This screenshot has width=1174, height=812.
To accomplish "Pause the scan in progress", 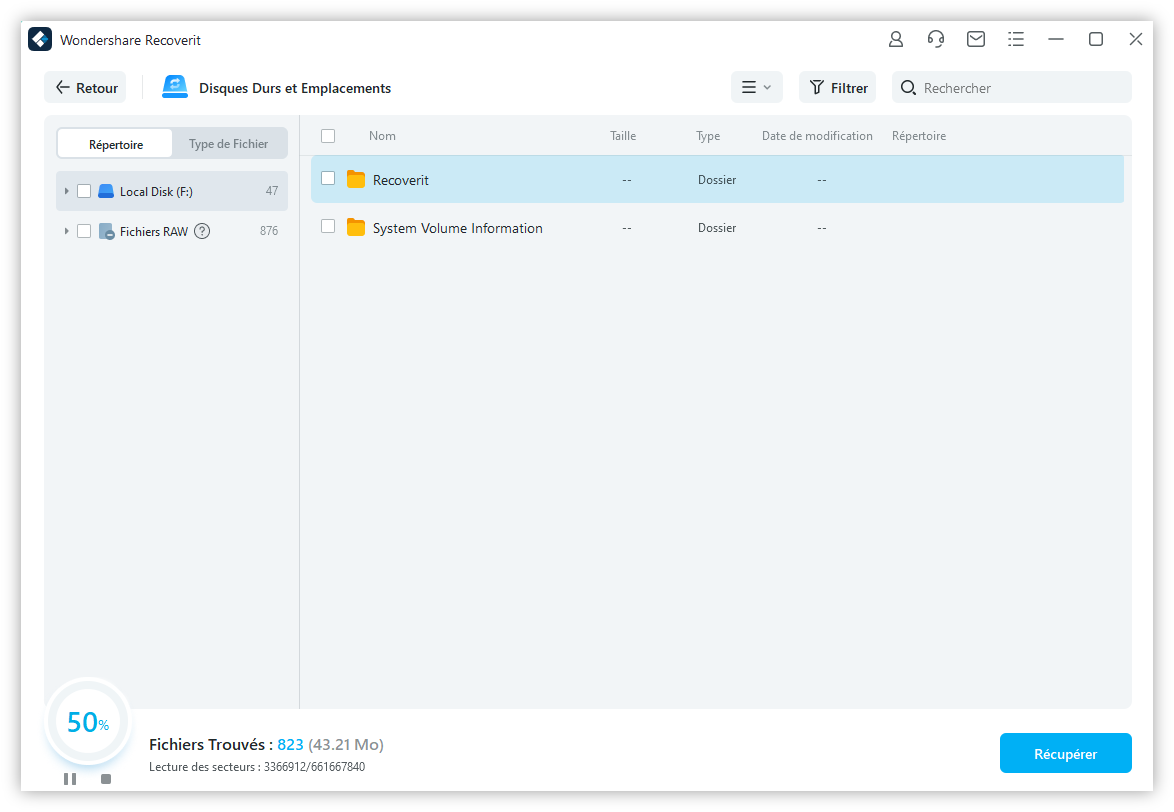I will [x=70, y=778].
